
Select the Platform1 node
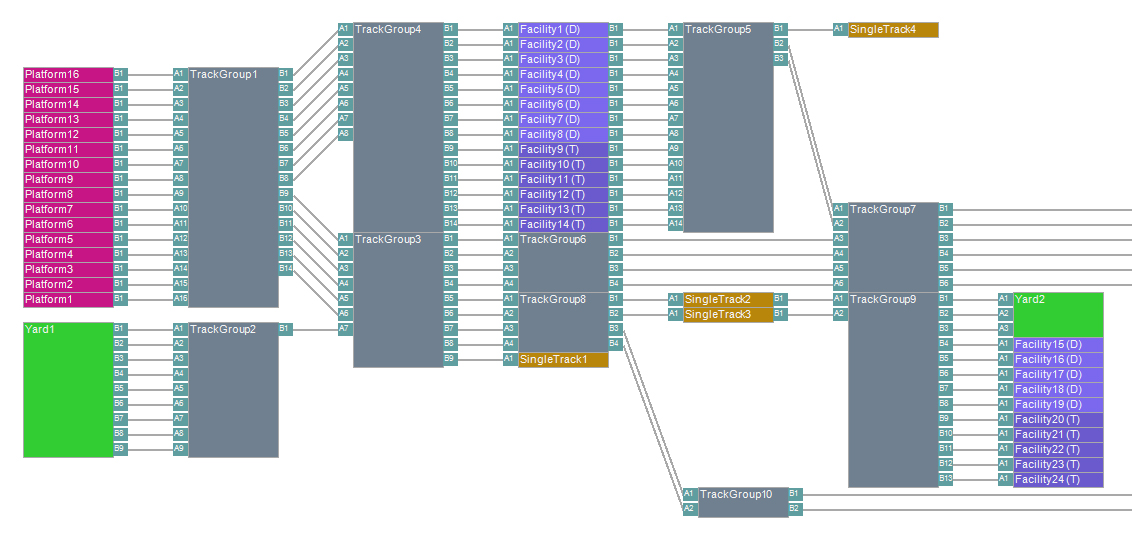coord(69,299)
